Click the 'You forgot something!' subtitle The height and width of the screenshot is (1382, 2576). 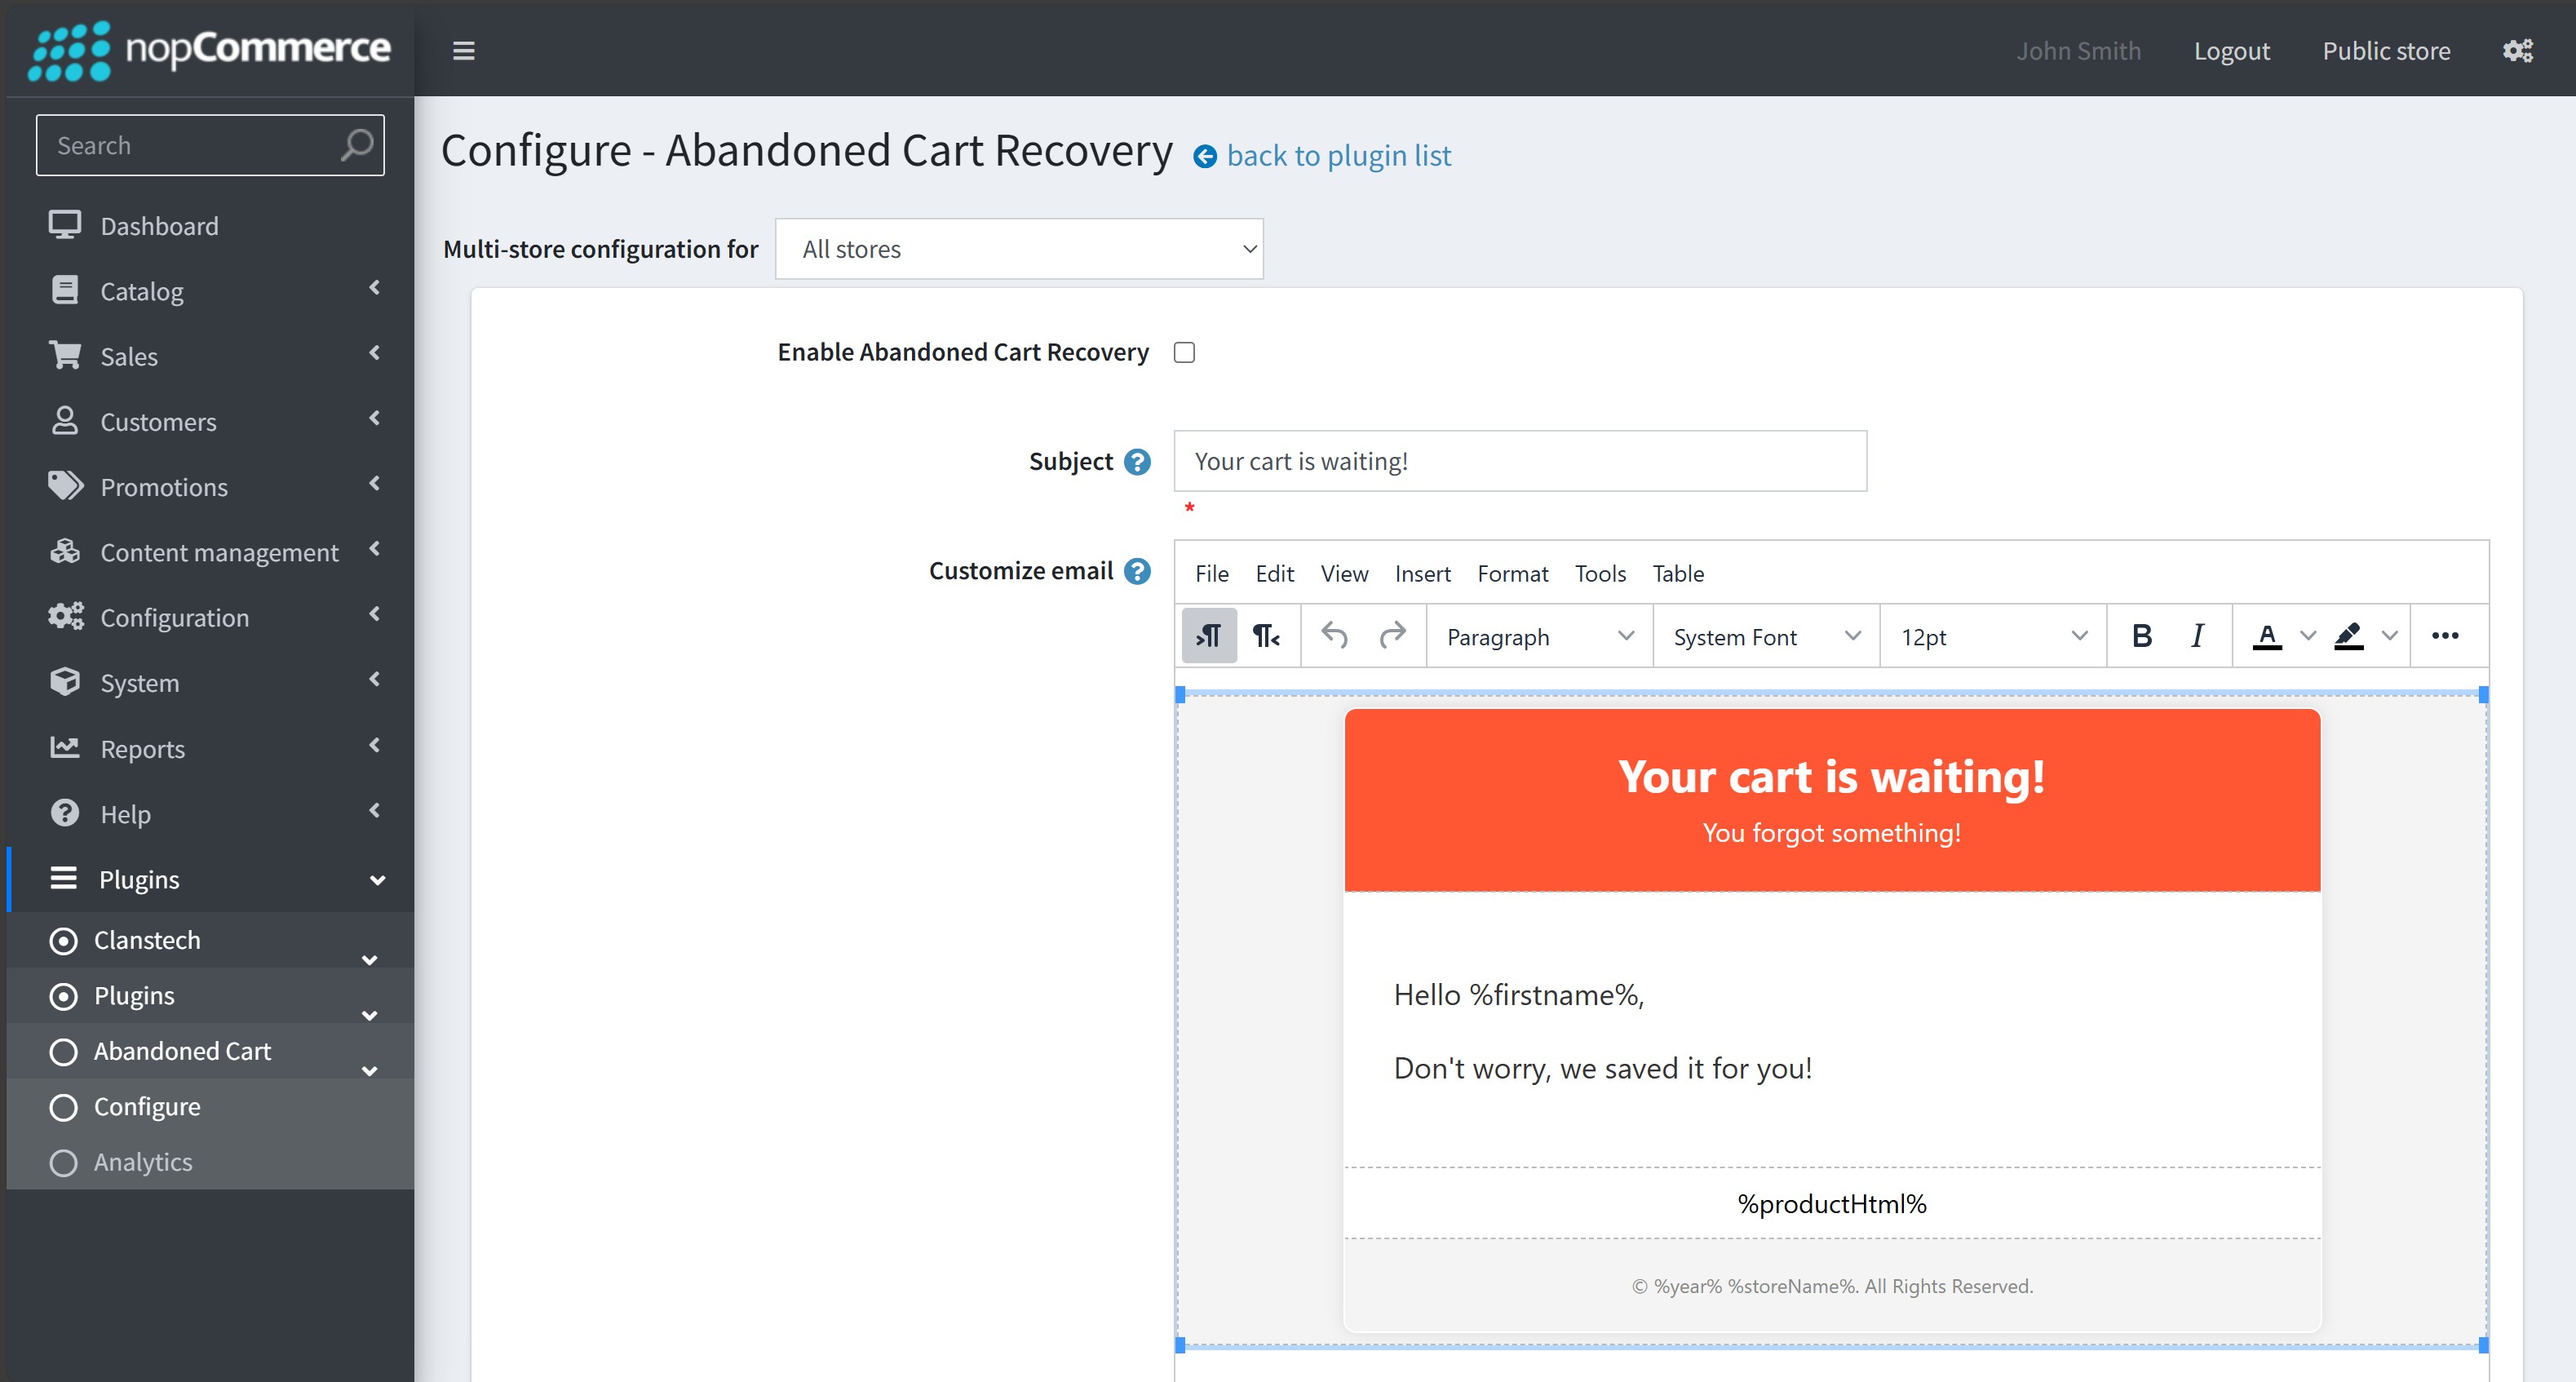click(1831, 833)
